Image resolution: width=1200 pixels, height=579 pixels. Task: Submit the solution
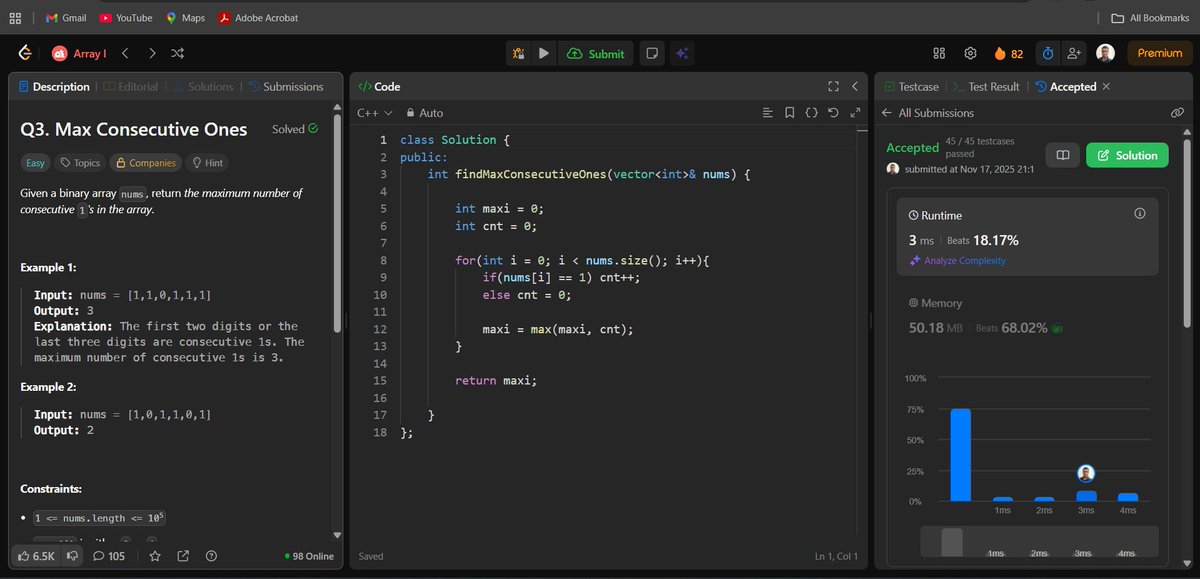595,54
